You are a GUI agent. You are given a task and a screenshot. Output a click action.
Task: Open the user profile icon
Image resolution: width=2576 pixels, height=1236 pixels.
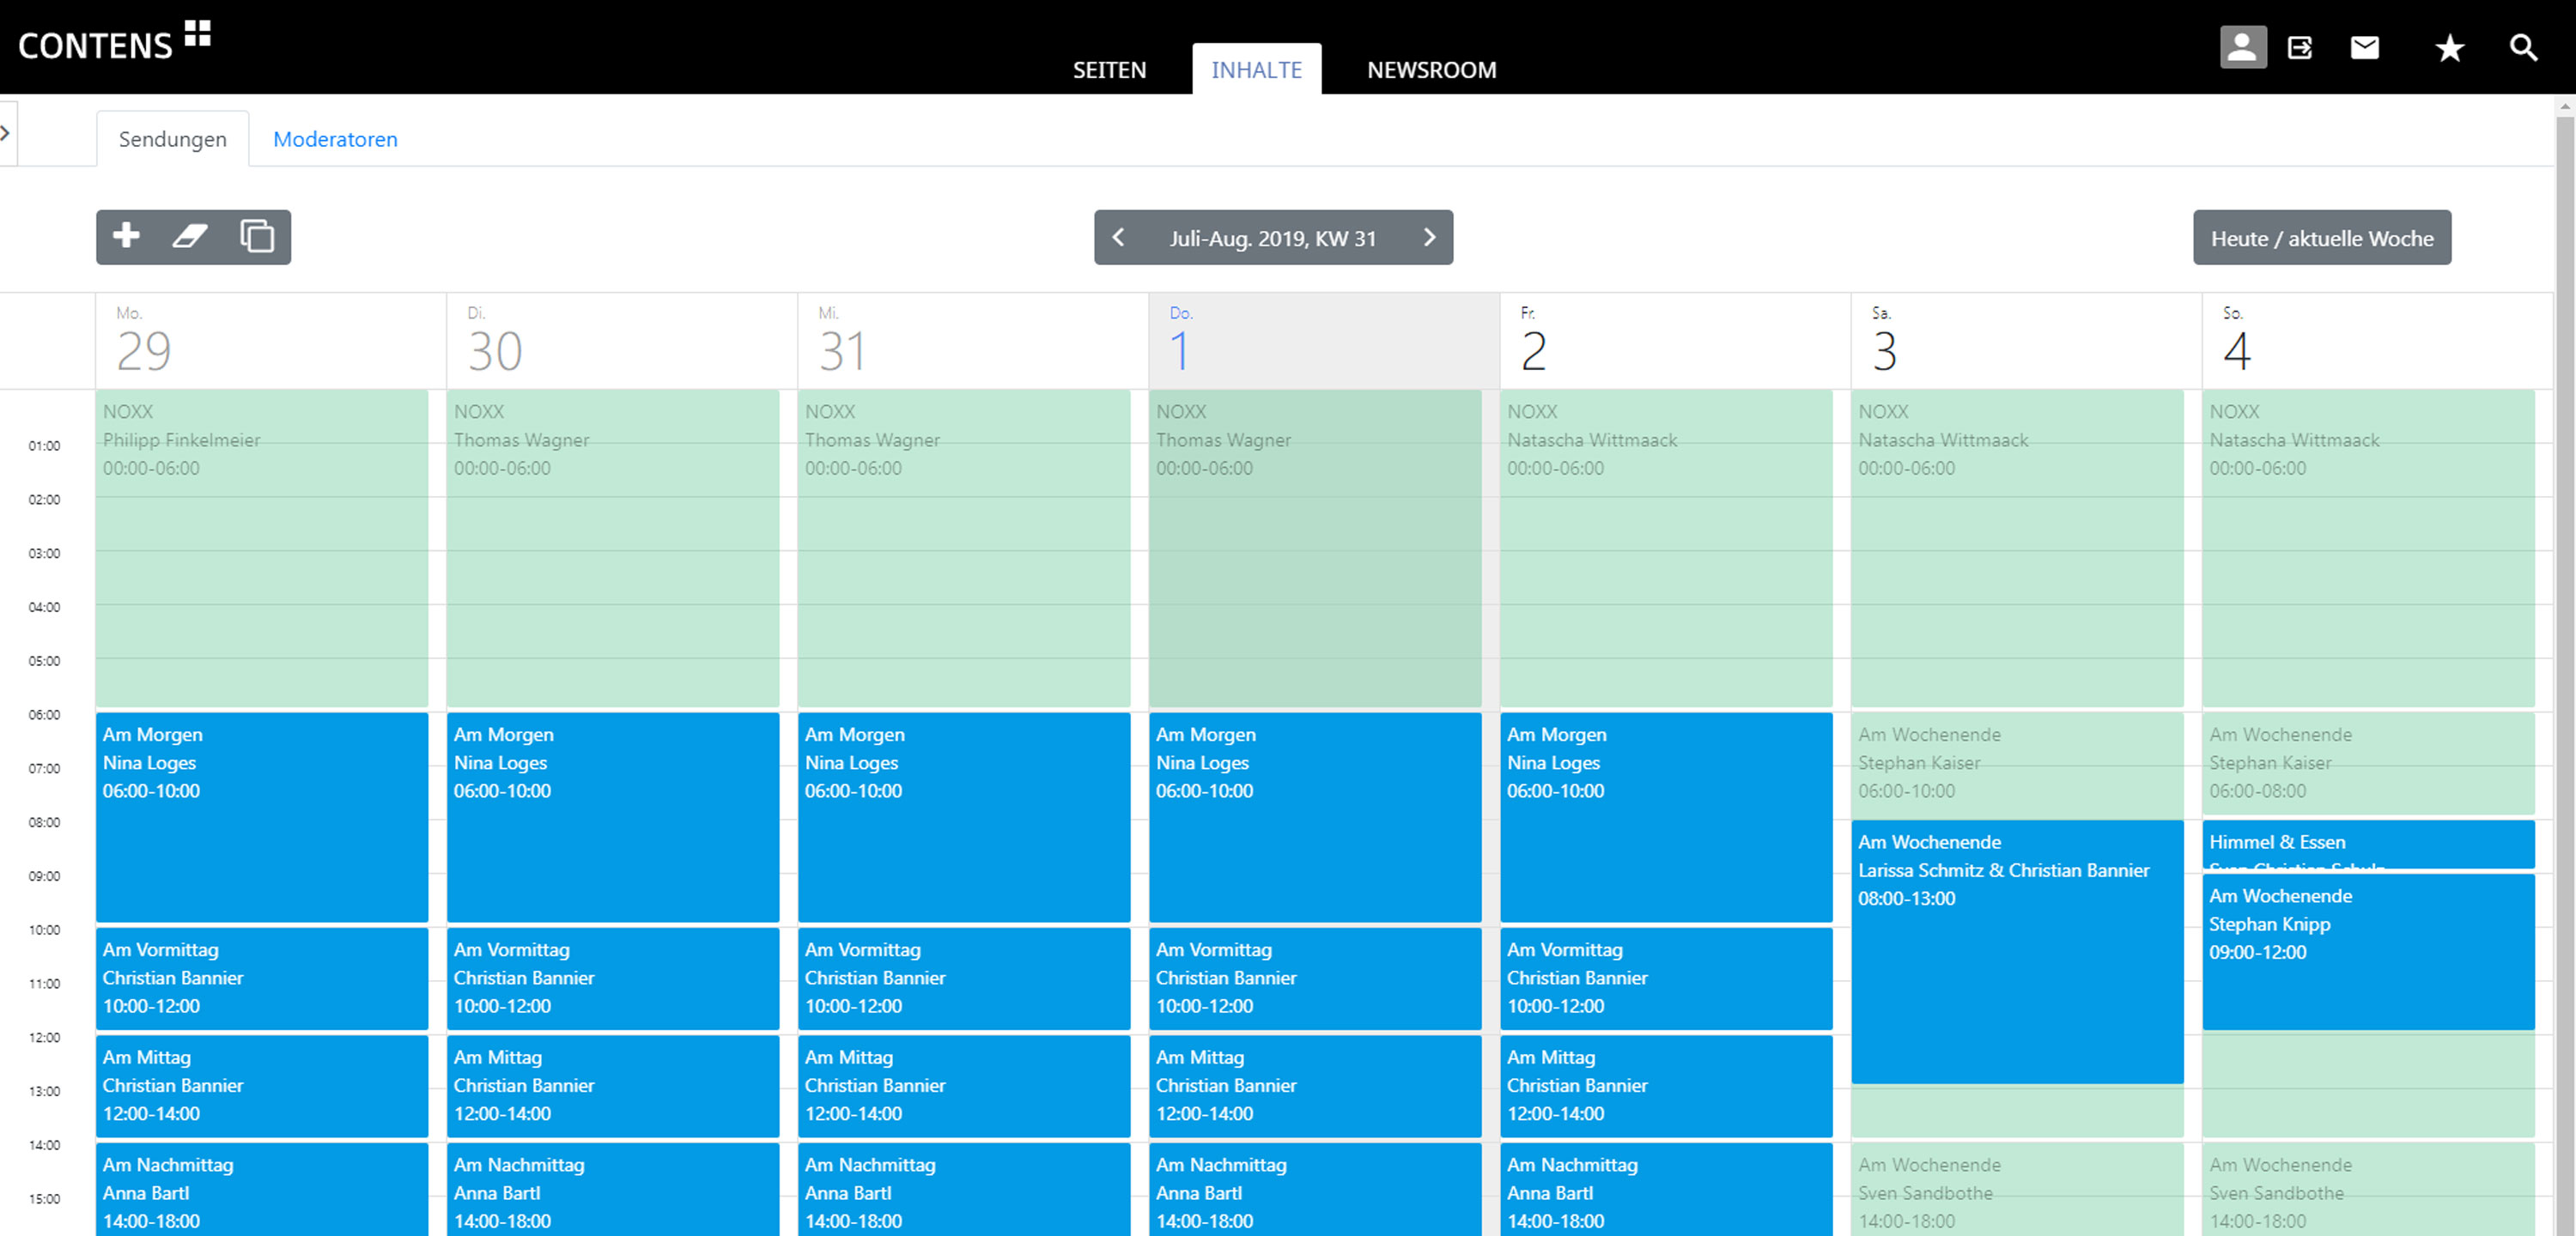click(x=2242, y=47)
